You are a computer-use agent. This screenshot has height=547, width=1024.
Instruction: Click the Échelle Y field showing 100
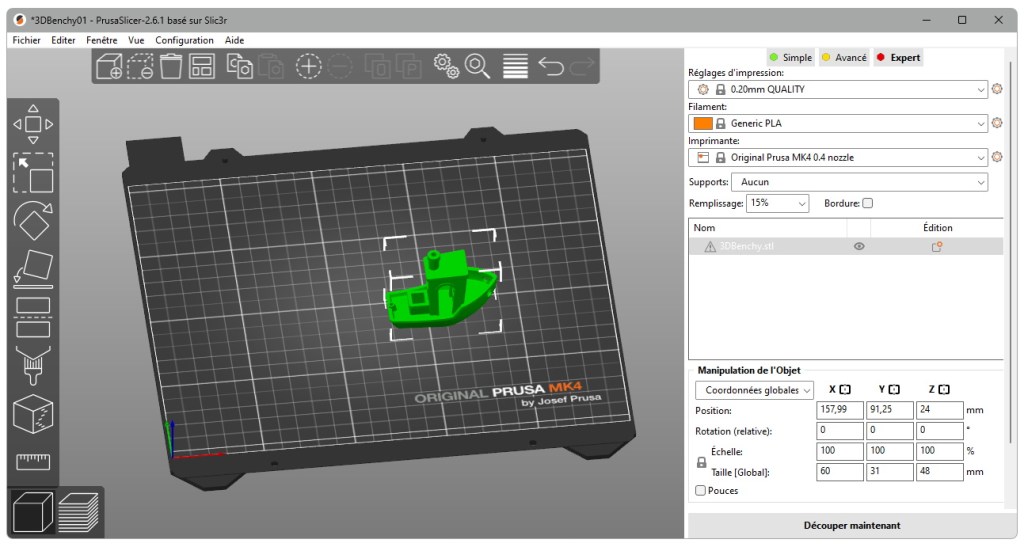coord(889,451)
